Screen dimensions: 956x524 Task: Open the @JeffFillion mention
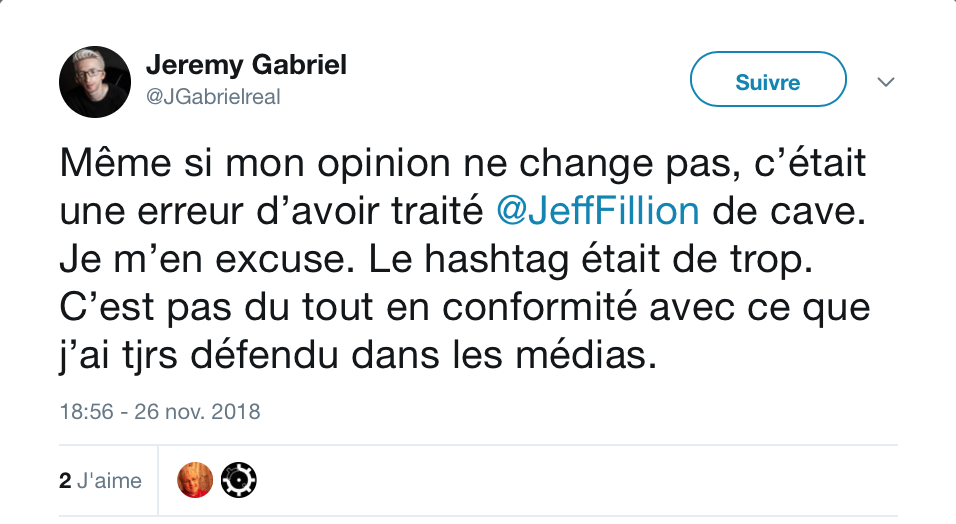point(598,212)
